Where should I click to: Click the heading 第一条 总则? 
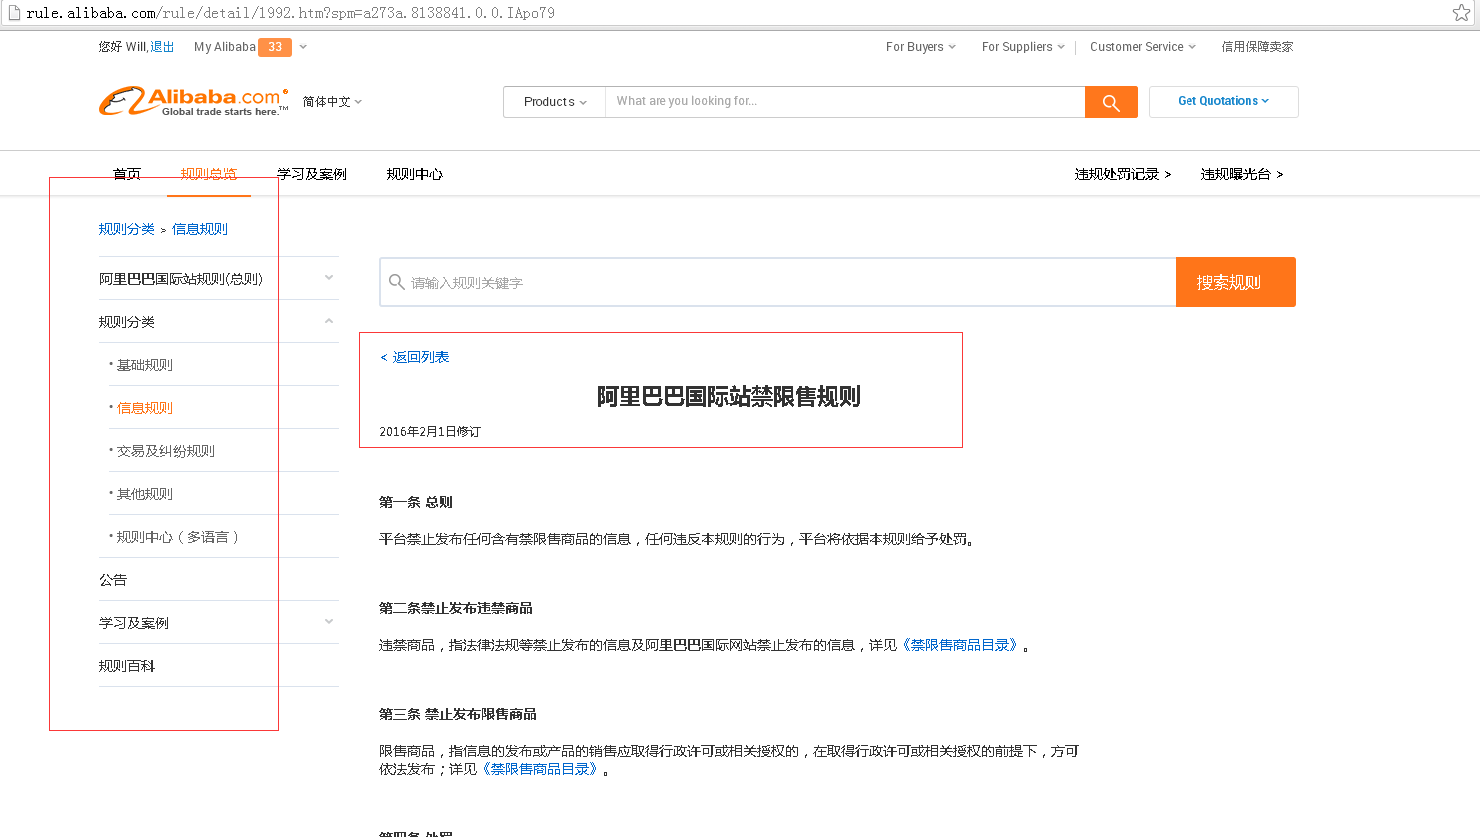[416, 502]
